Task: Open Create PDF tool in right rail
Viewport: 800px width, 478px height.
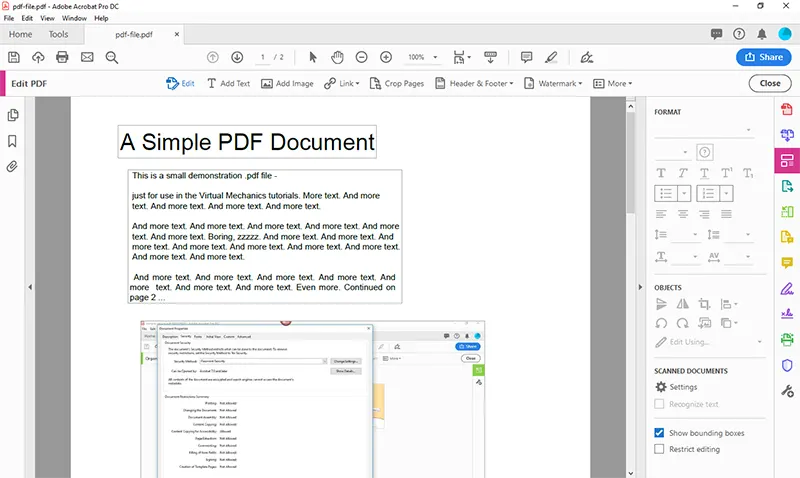Action: click(787, 109)
